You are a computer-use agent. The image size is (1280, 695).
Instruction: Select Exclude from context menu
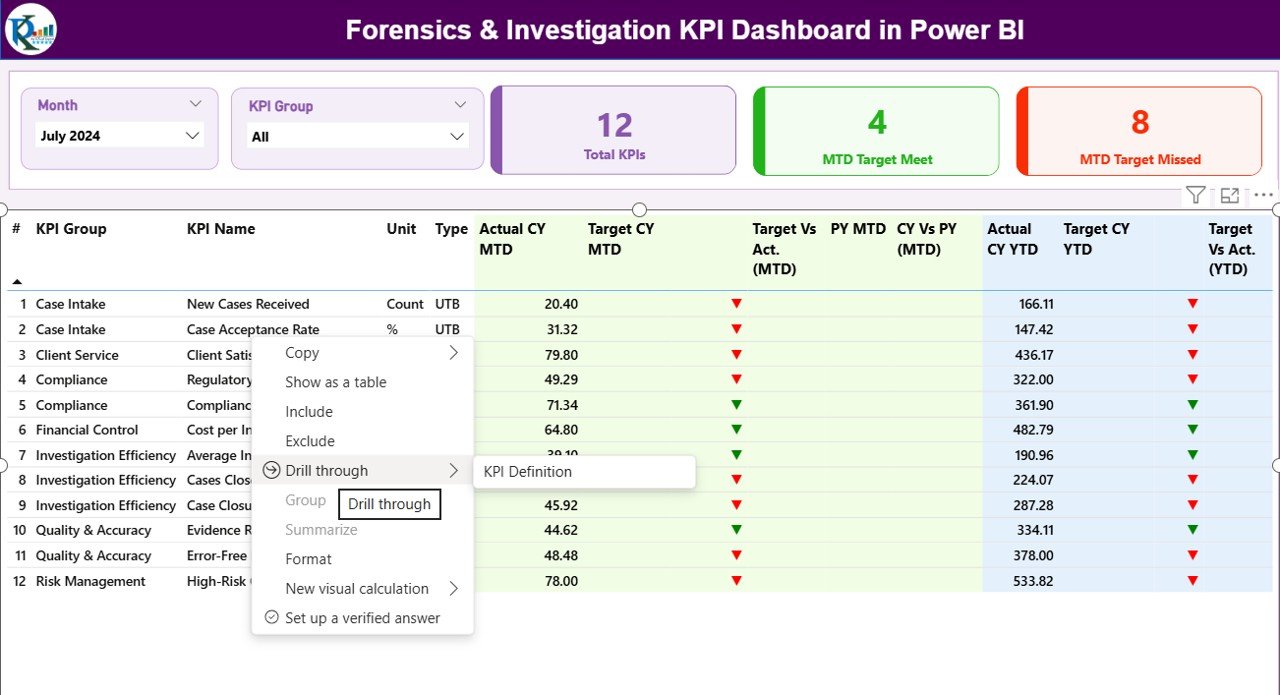click(310, 441)
